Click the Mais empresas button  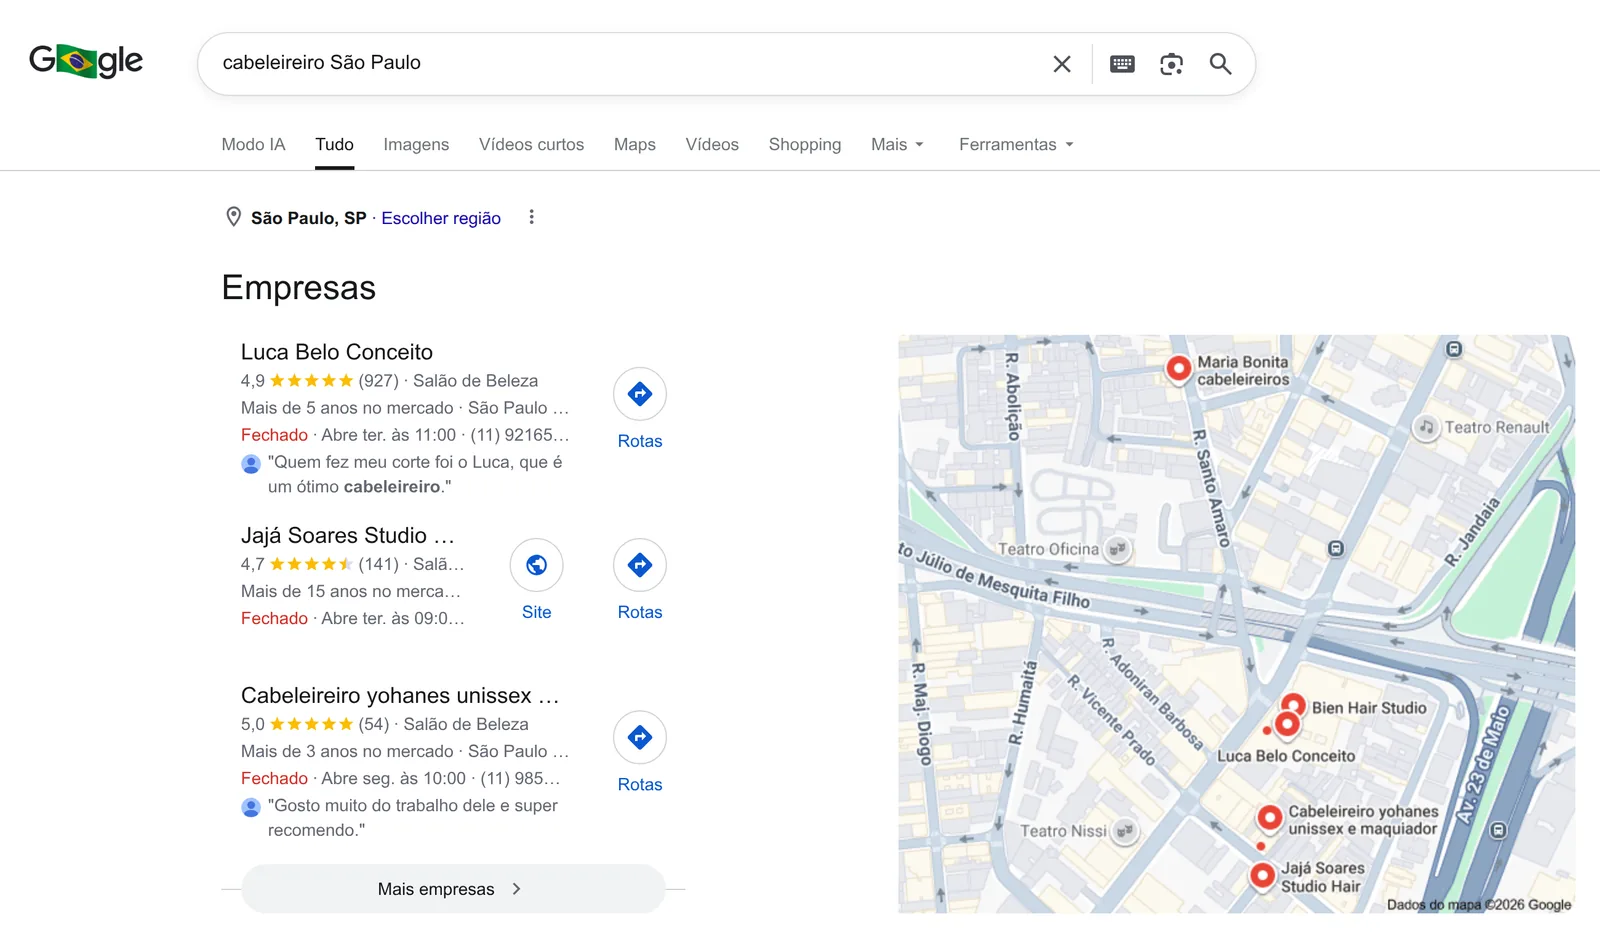[453, 889]
